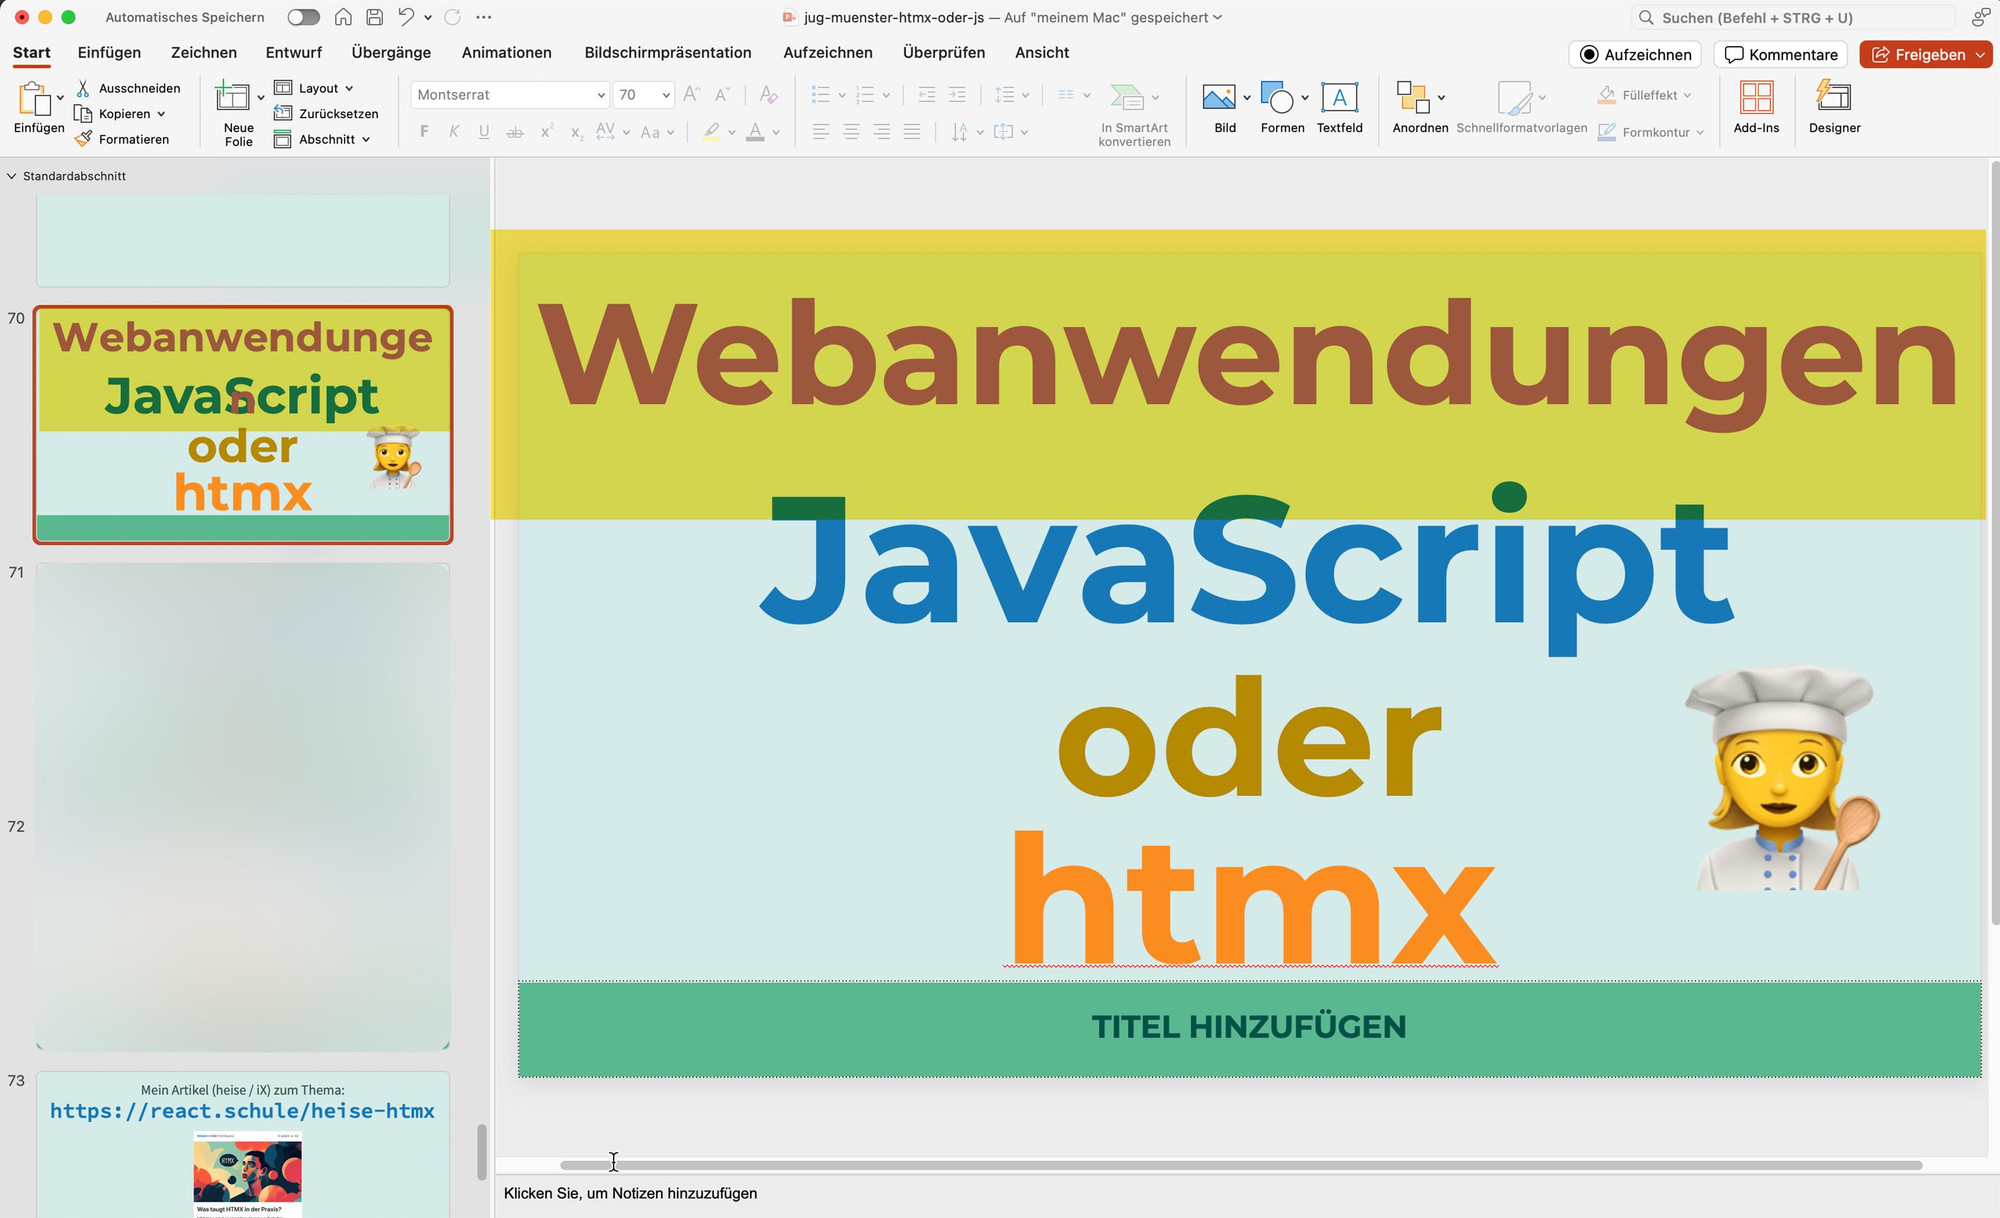The width and height of the screenshot is (2000, 1218).
Task: Toggle Automatisches Speichern switch
Action: (303, 17)
